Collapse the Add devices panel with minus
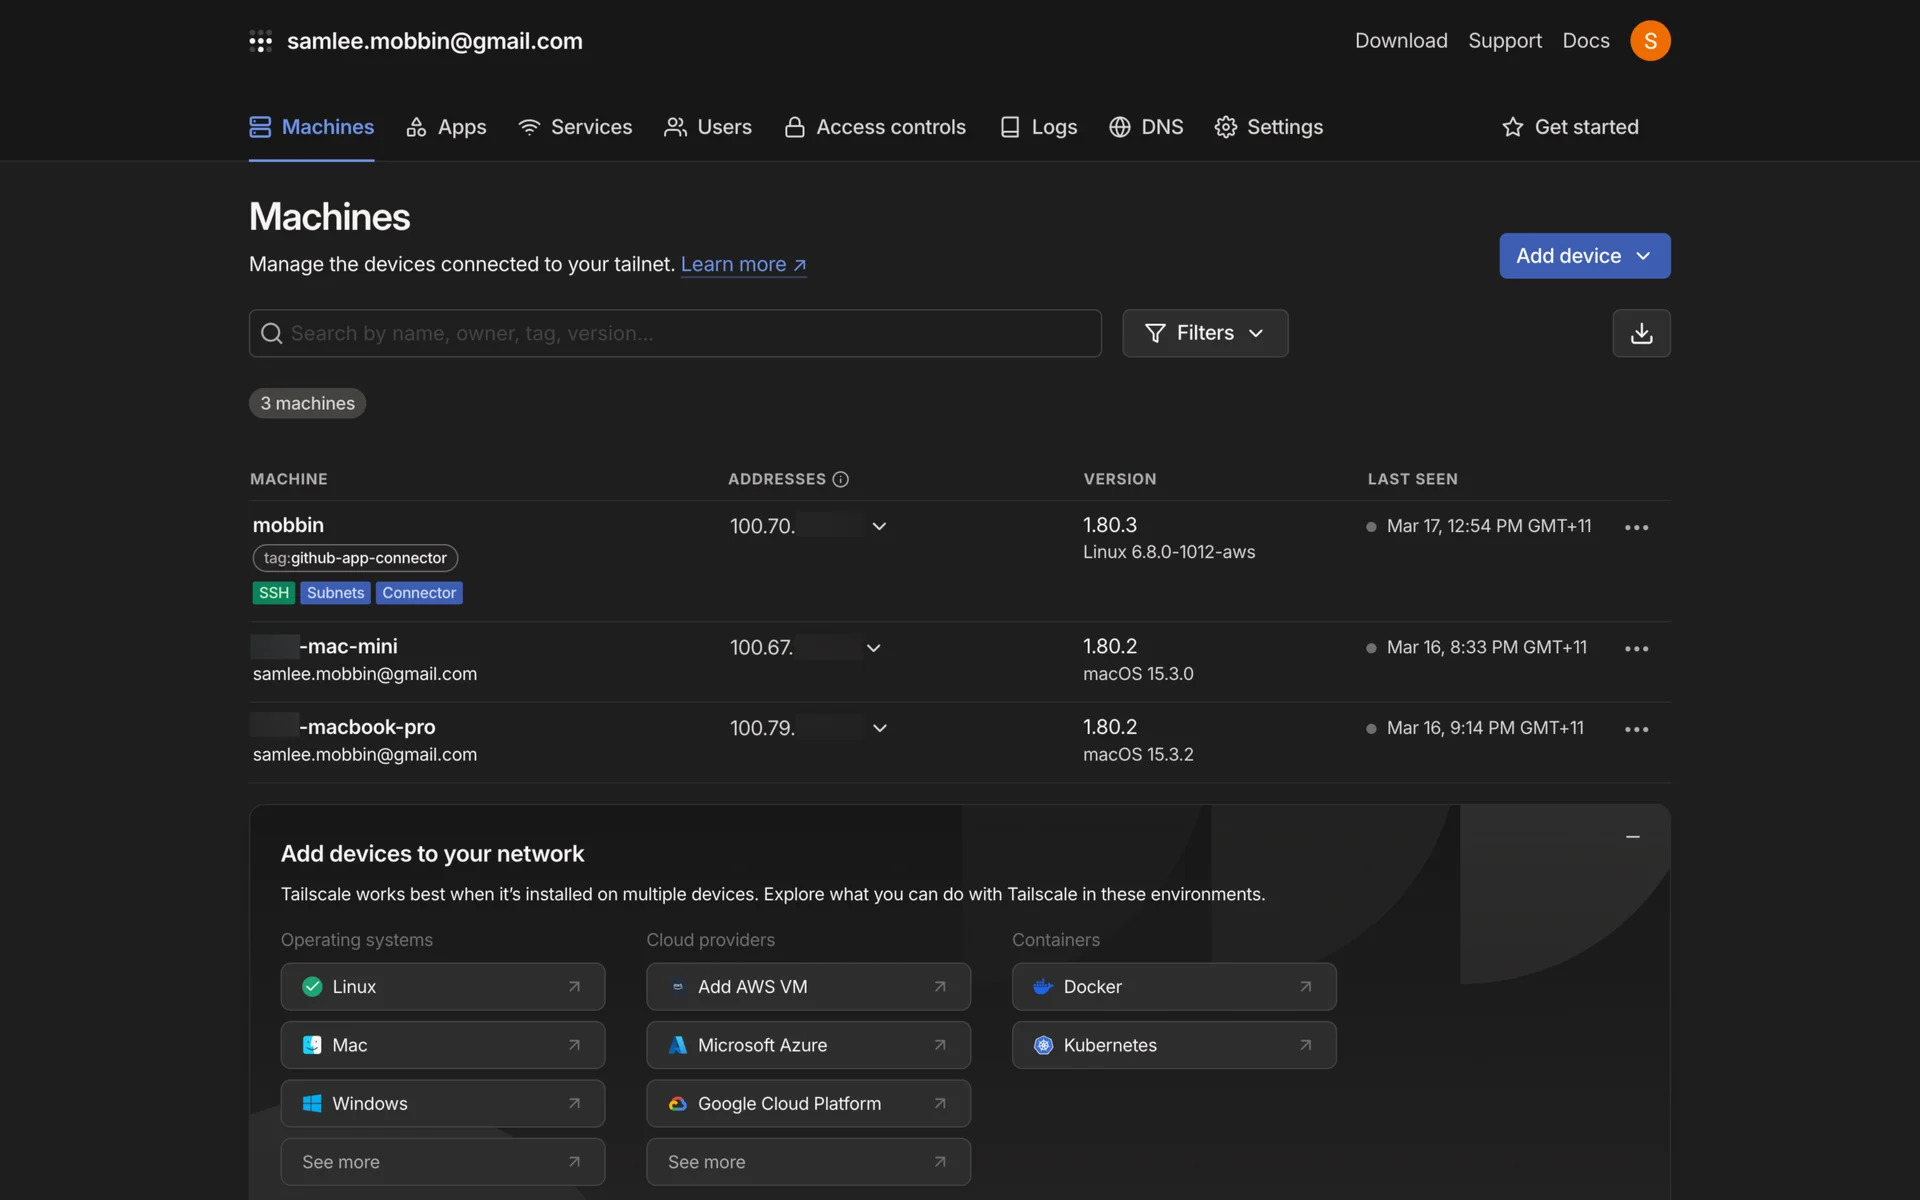Viewport: 1920px width, 1200px height. (x=1632, y=836)
